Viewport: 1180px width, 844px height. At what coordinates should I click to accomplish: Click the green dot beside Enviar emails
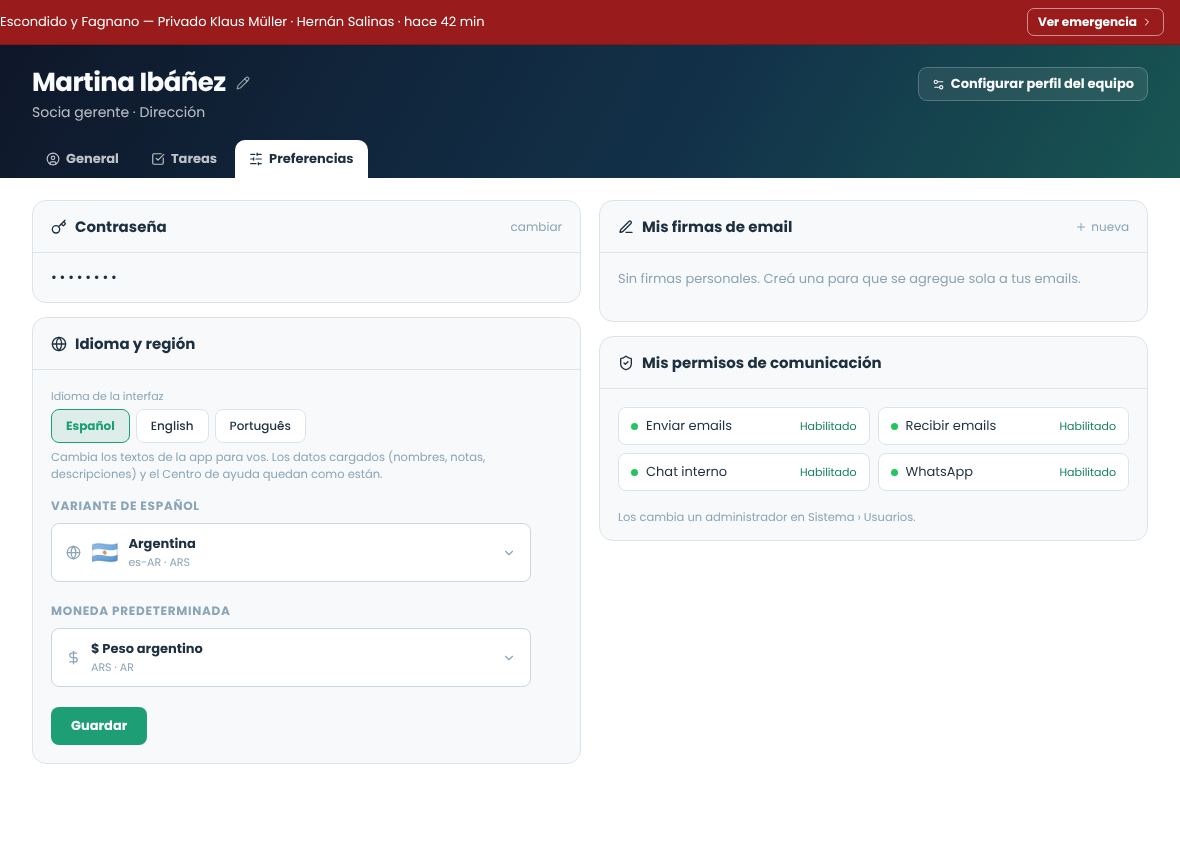[634, 427]
